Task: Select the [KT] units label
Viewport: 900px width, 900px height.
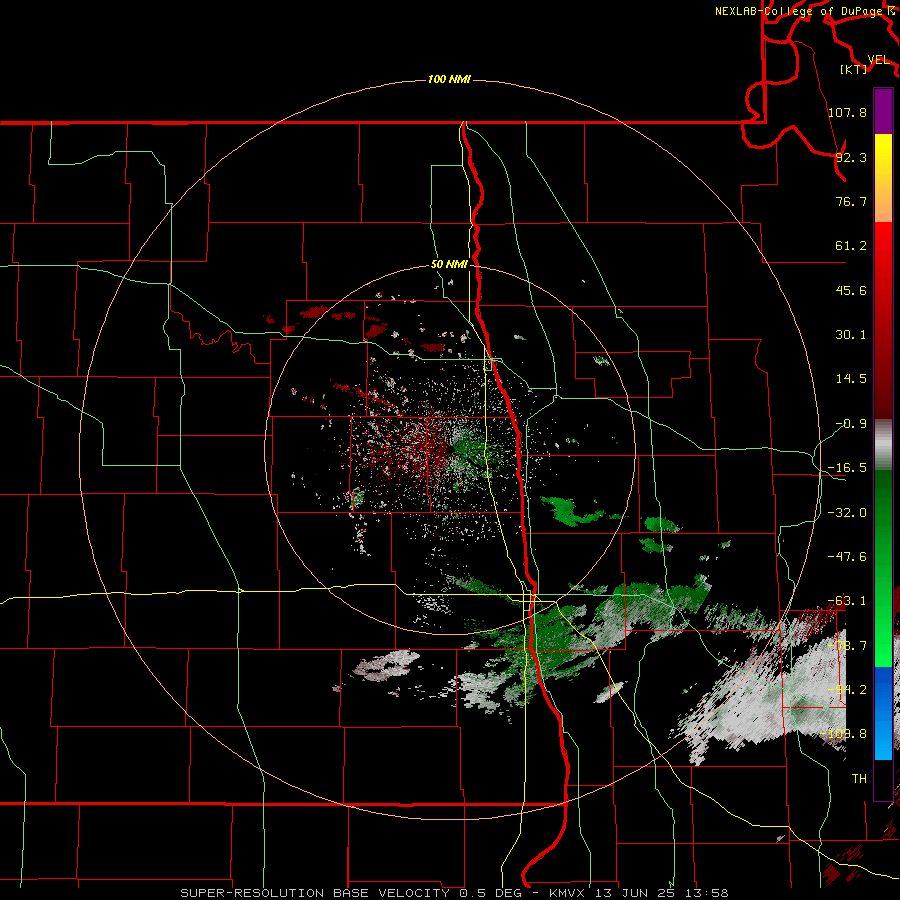Action: (853, 69)
